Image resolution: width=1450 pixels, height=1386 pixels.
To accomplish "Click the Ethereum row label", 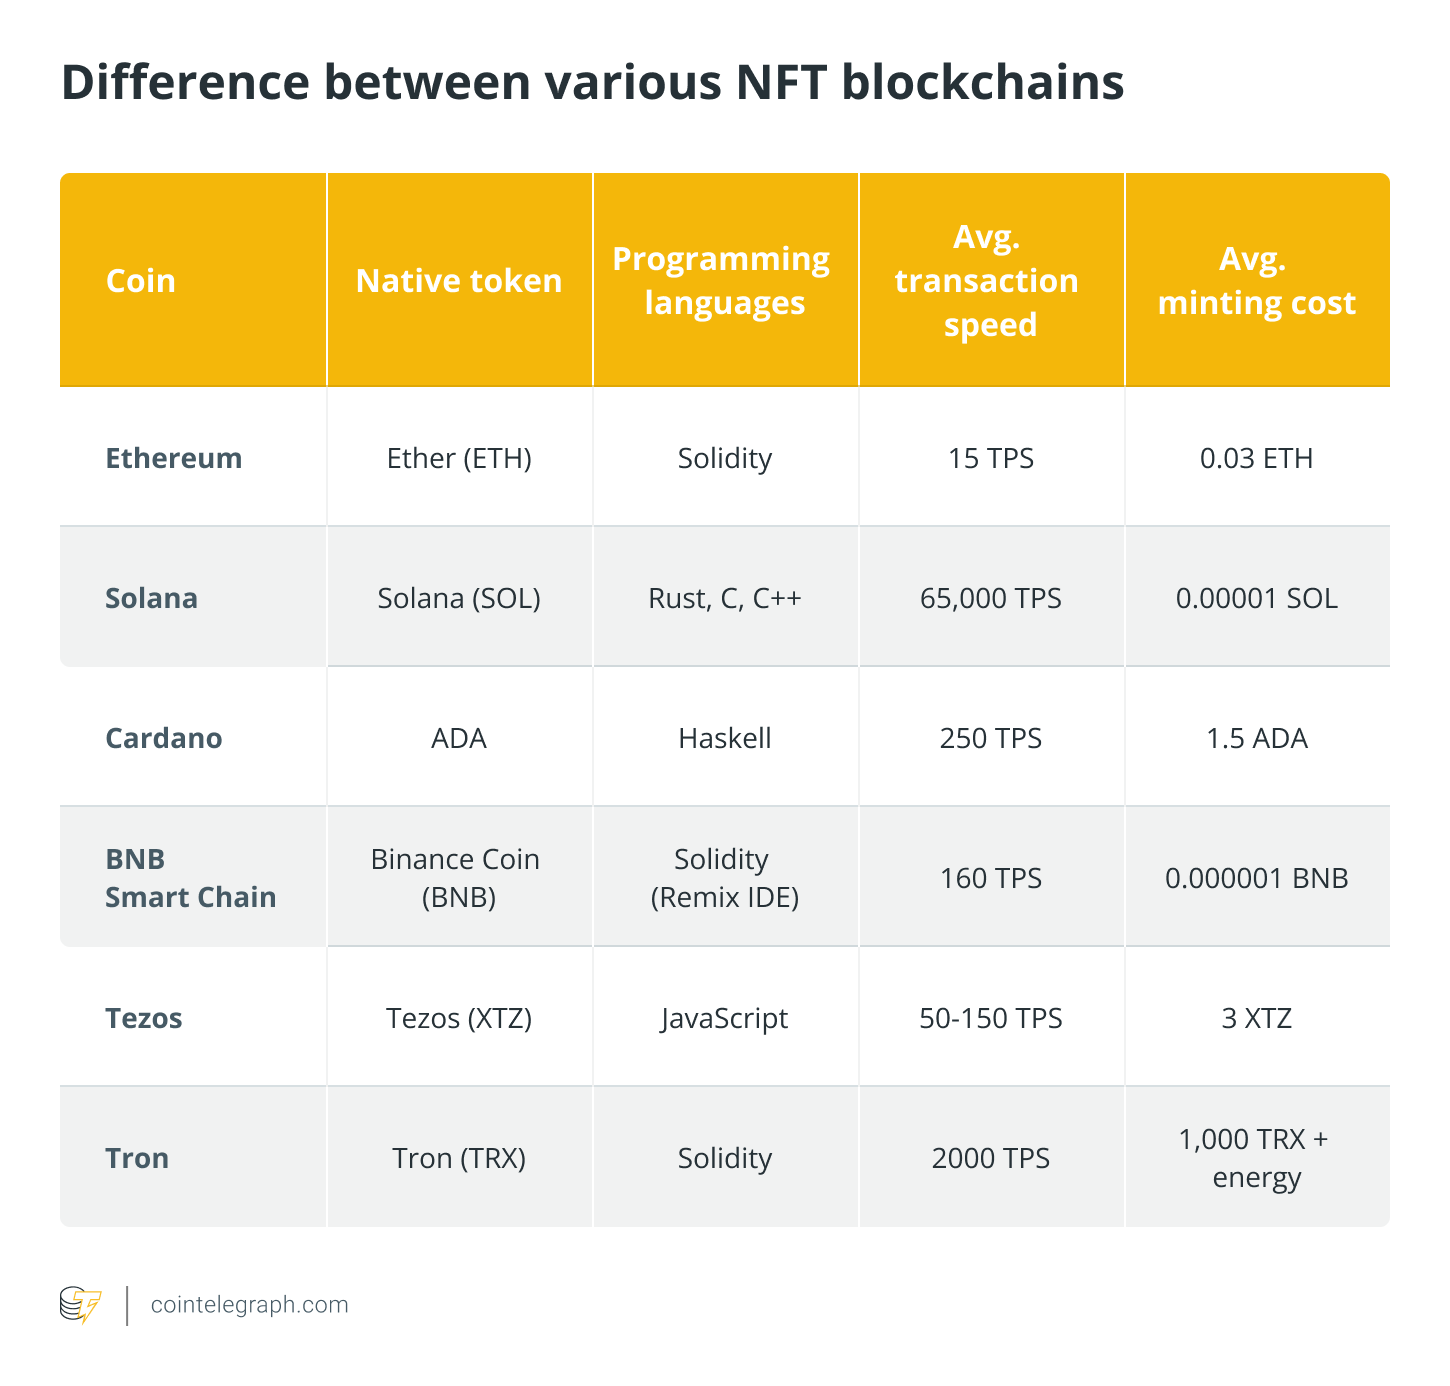I will point(174,458).
